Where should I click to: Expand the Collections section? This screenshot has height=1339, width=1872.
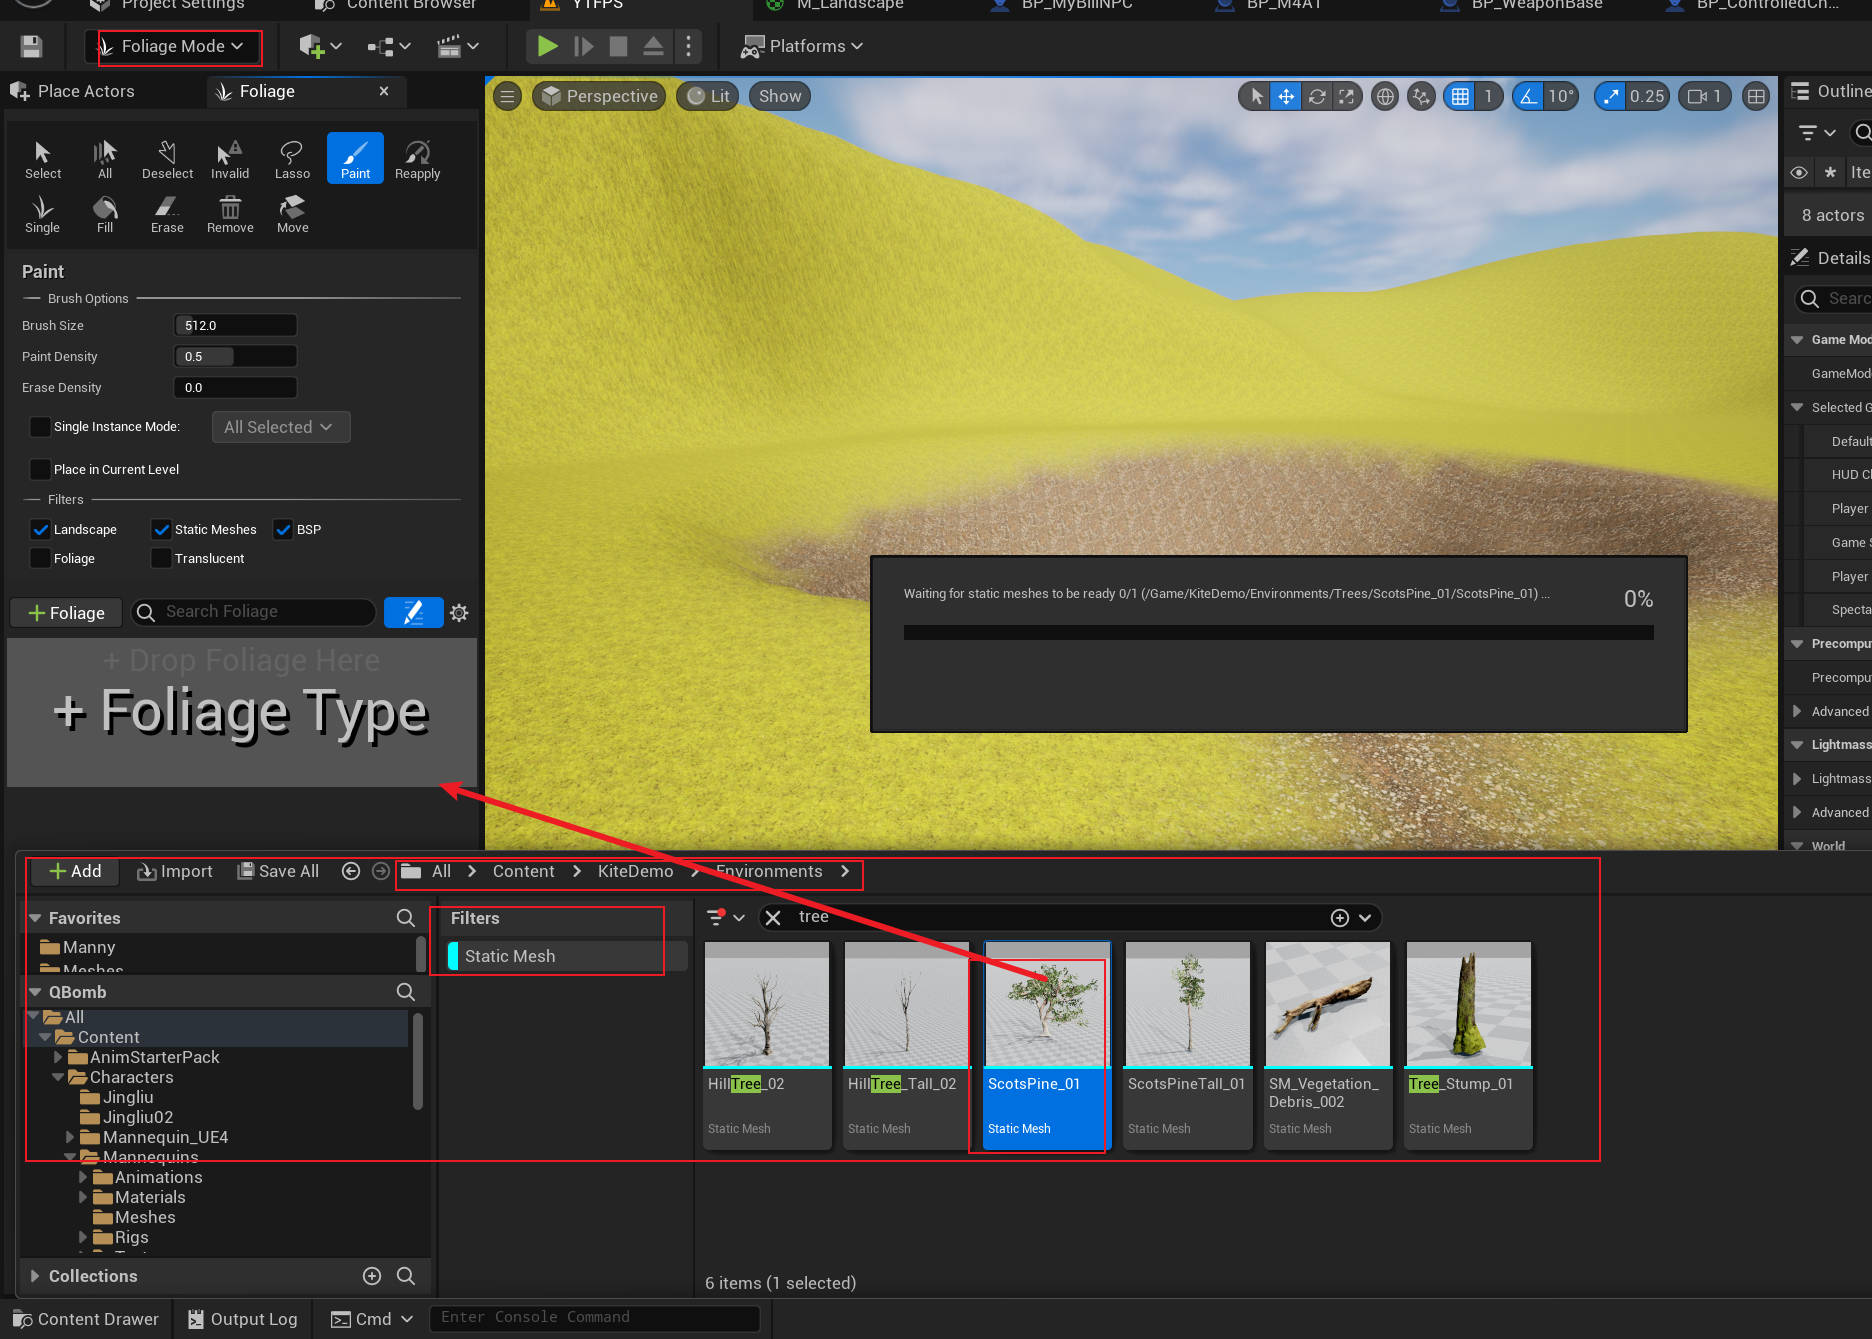36,1276
